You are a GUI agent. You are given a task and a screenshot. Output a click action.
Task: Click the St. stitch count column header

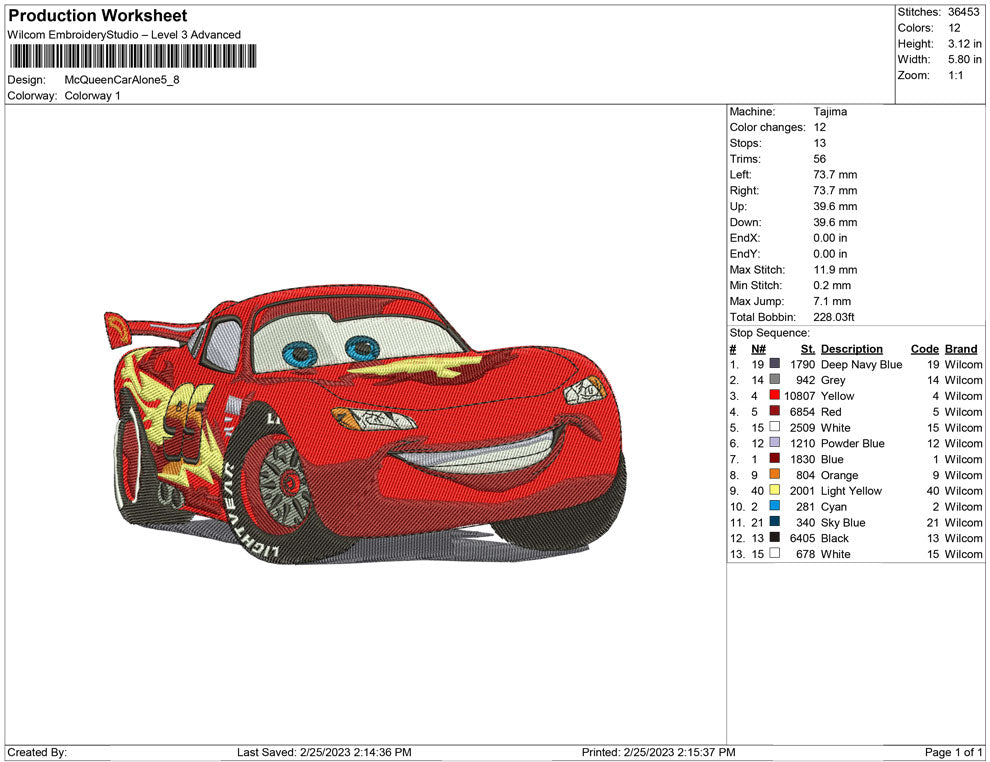coord(807,349)
